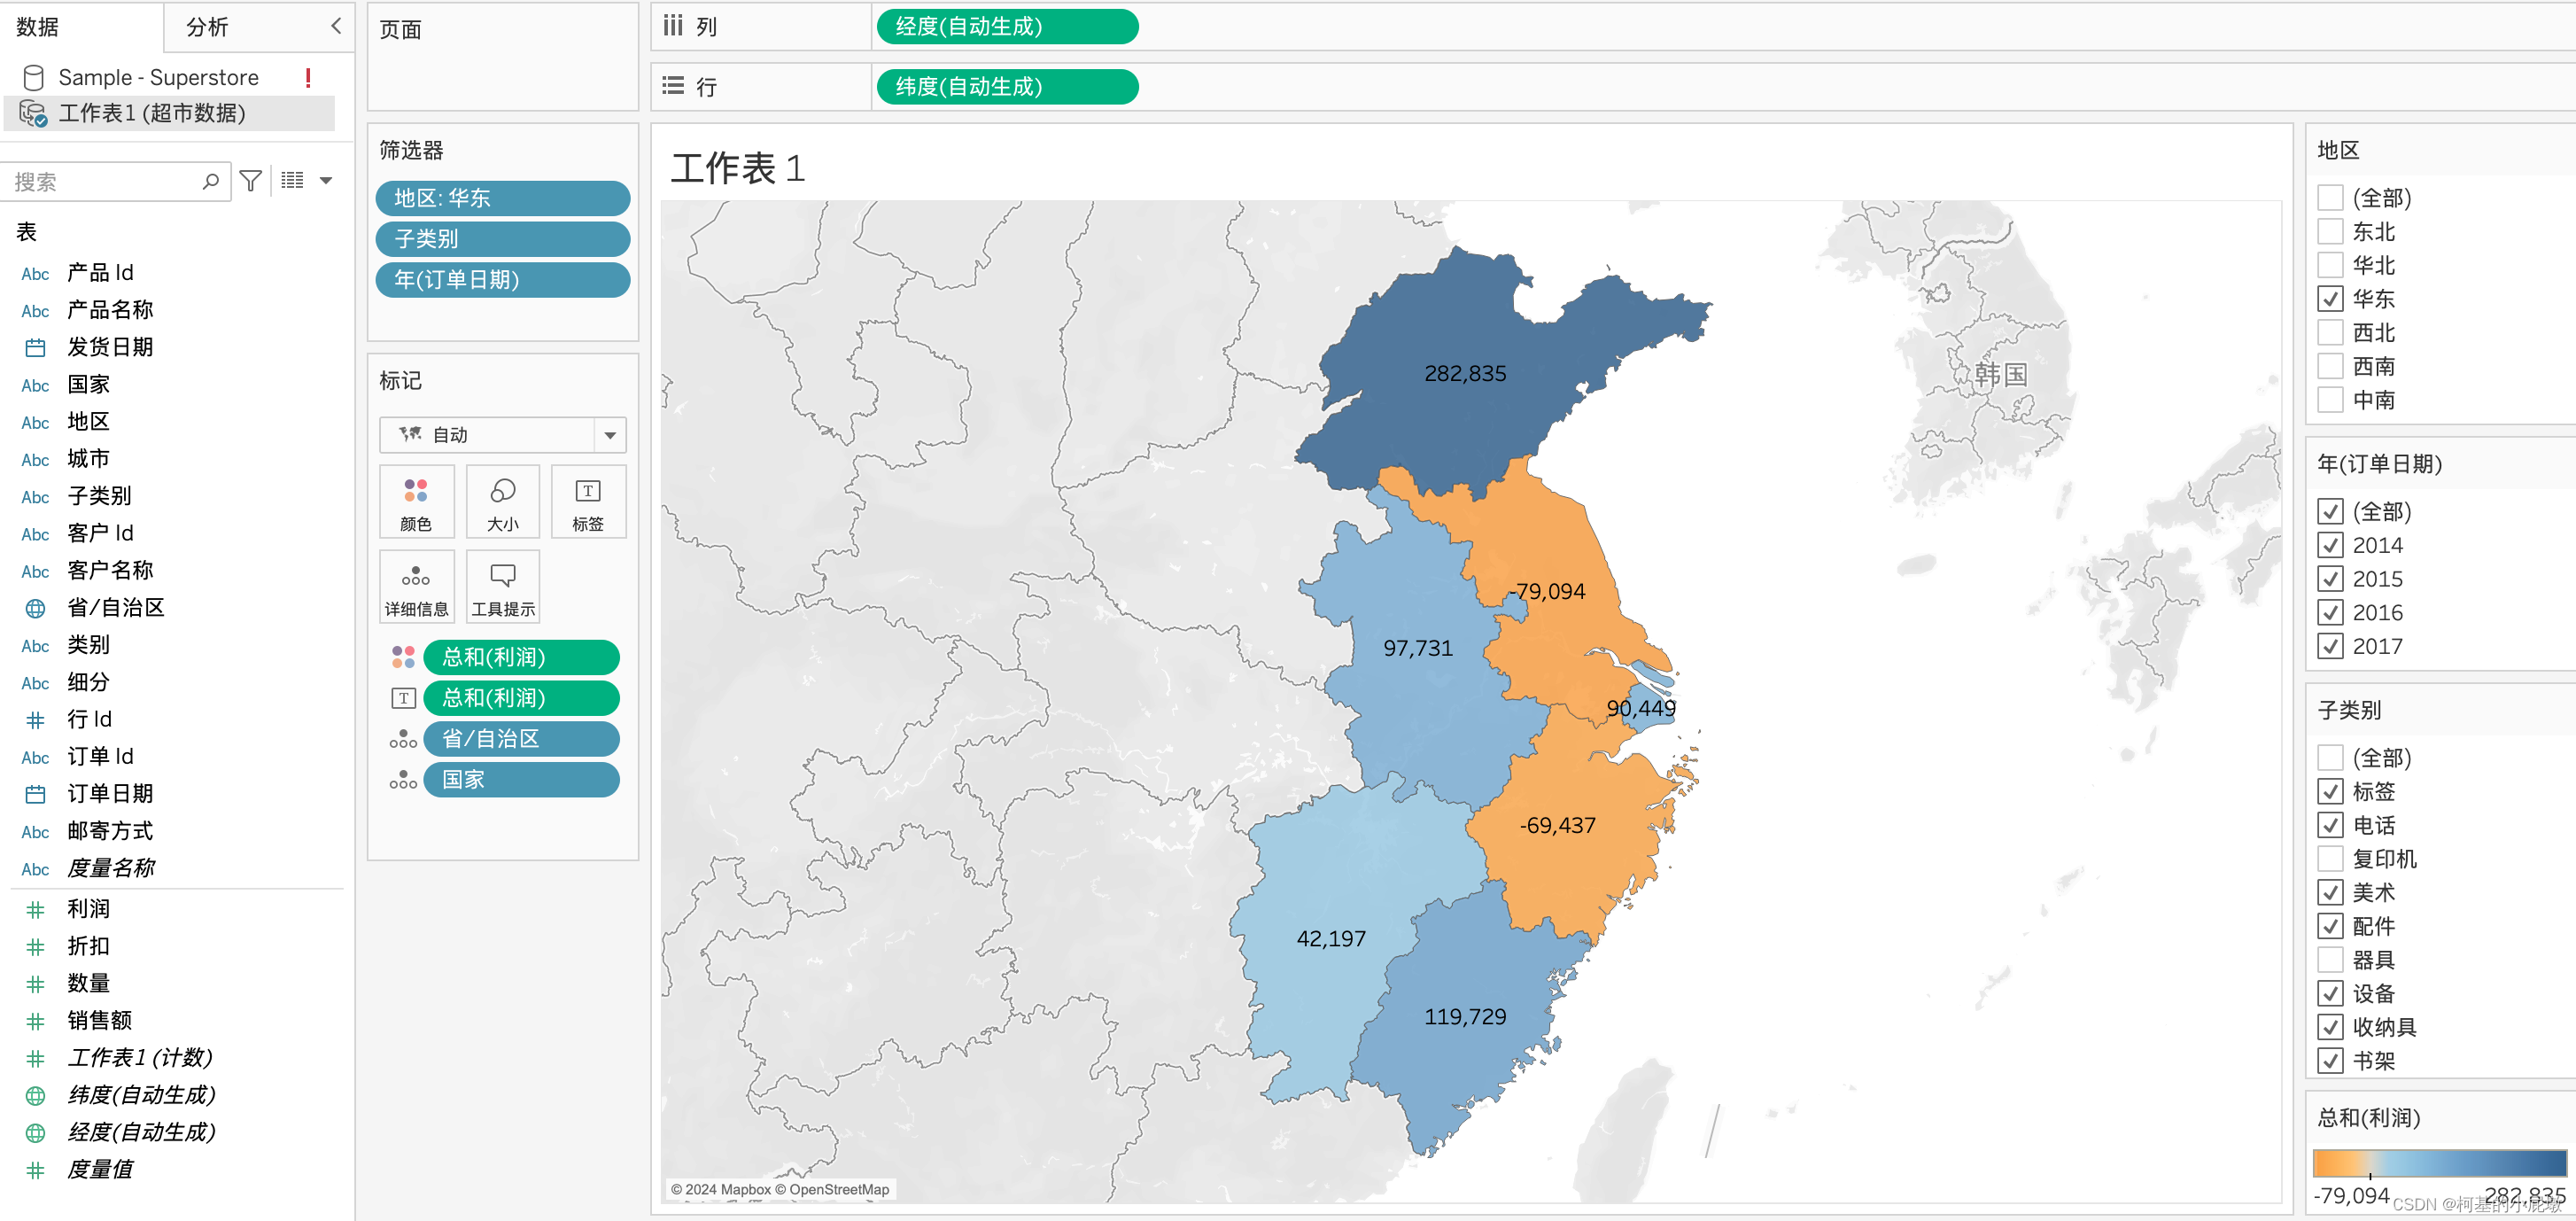
Task: Click the 总和(利润) color legend gradient
Action: pyautogui.click(x=2439, y=1163)
